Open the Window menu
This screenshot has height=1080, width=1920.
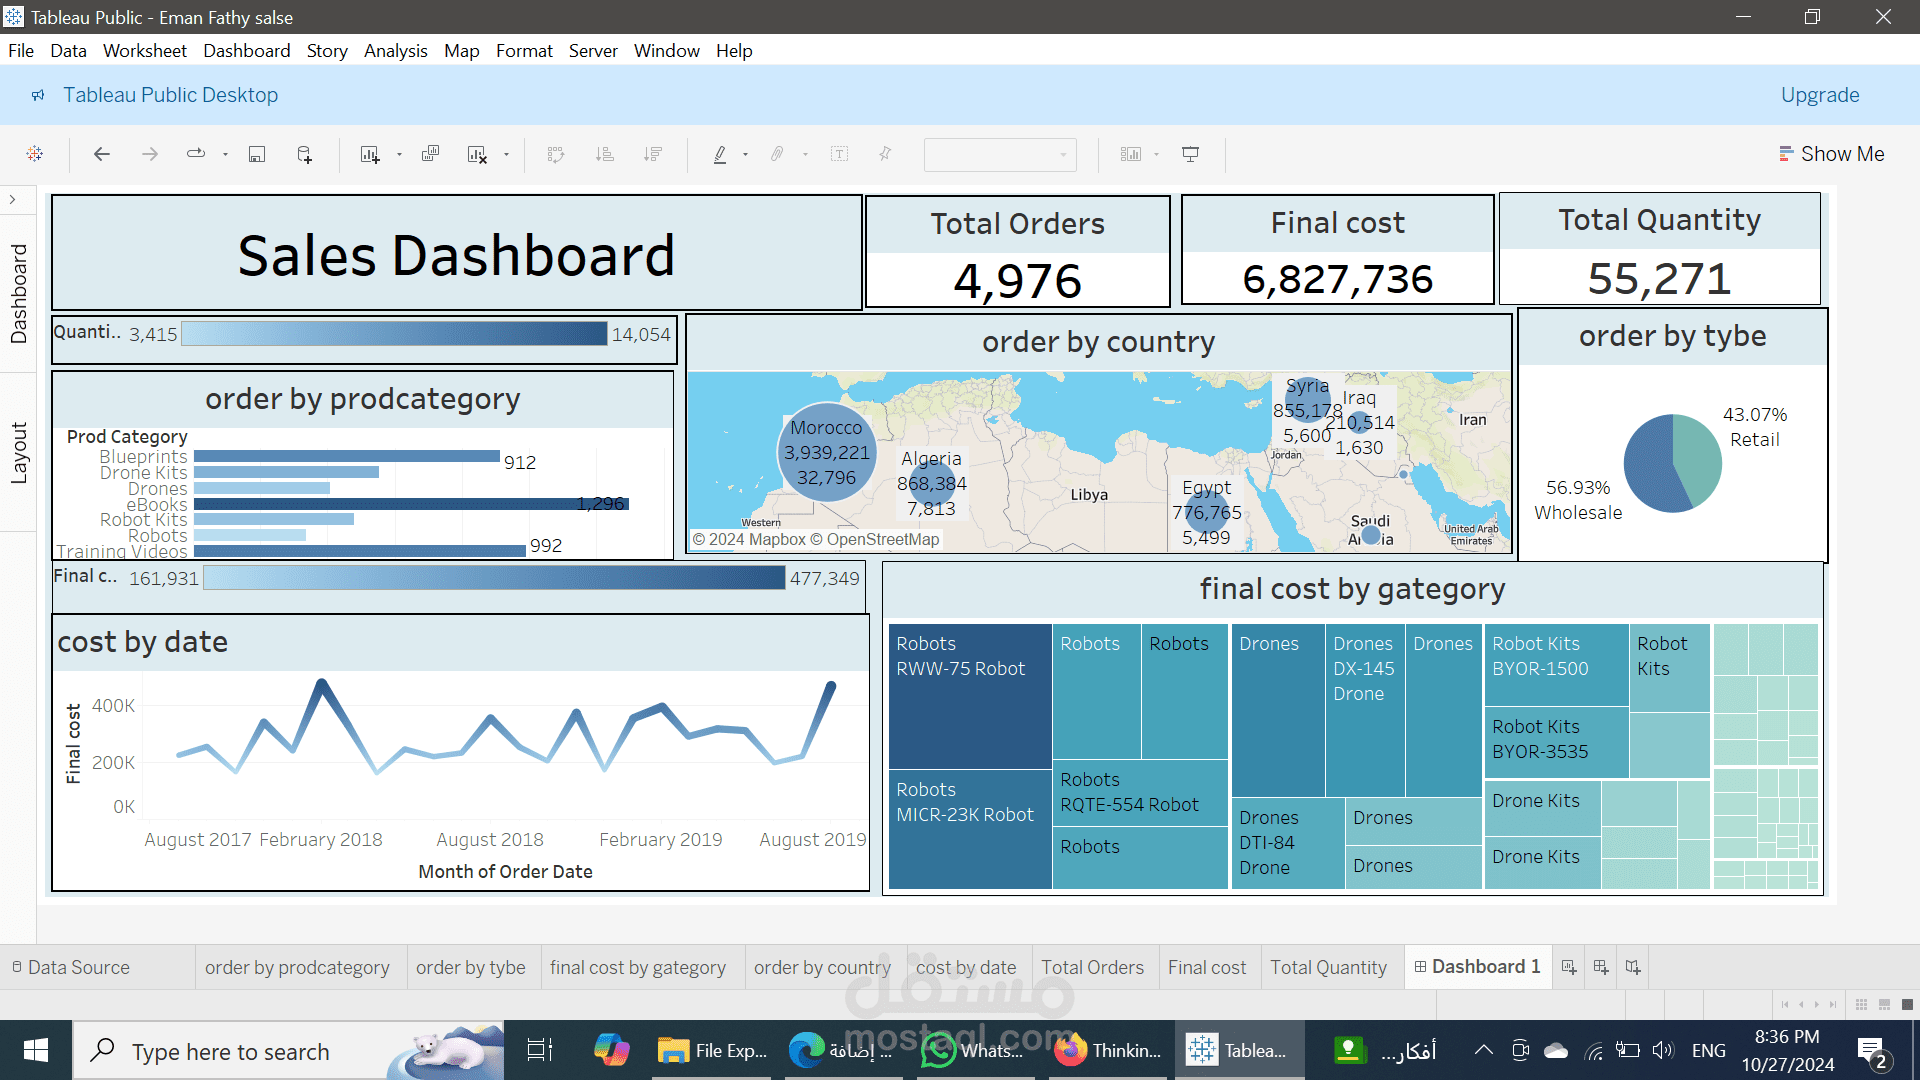click(x=667, y=51)
